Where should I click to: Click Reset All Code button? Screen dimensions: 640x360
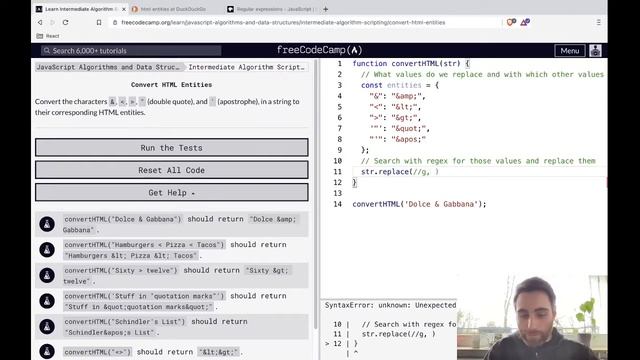tap(171, 170)
